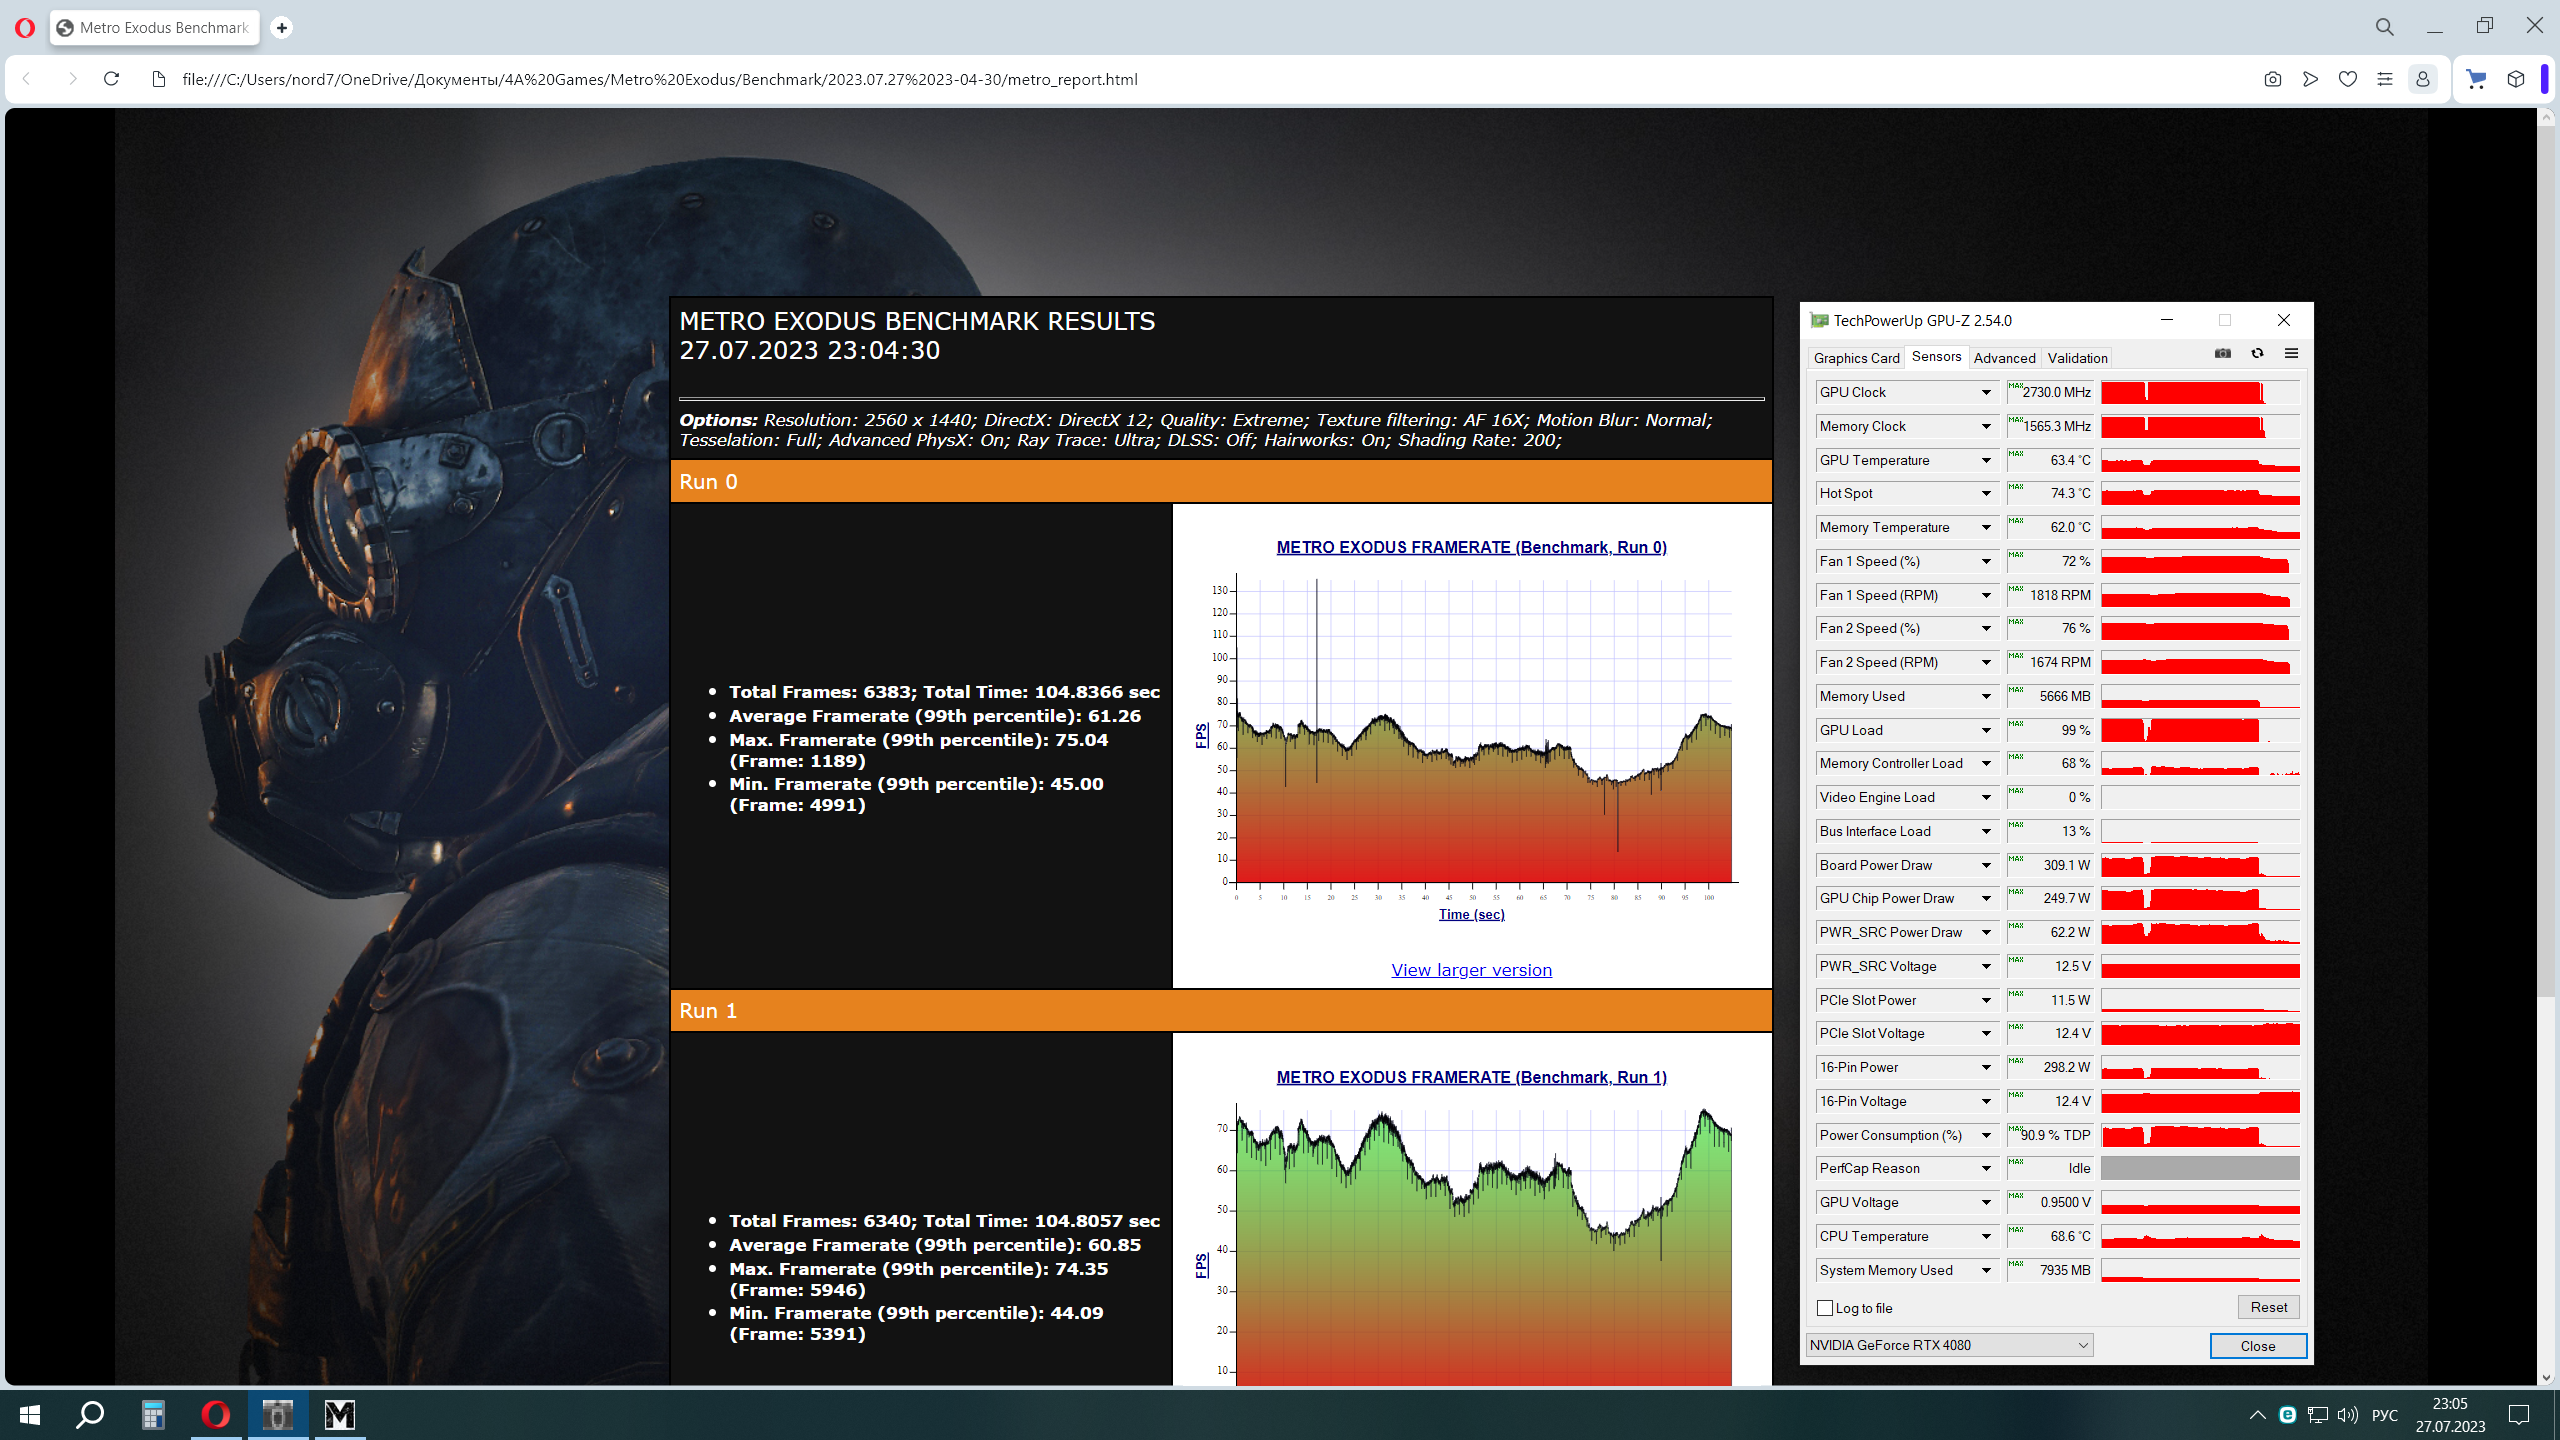Expand GPU Temperature sensor dropdown

[x=1986, y=460]
